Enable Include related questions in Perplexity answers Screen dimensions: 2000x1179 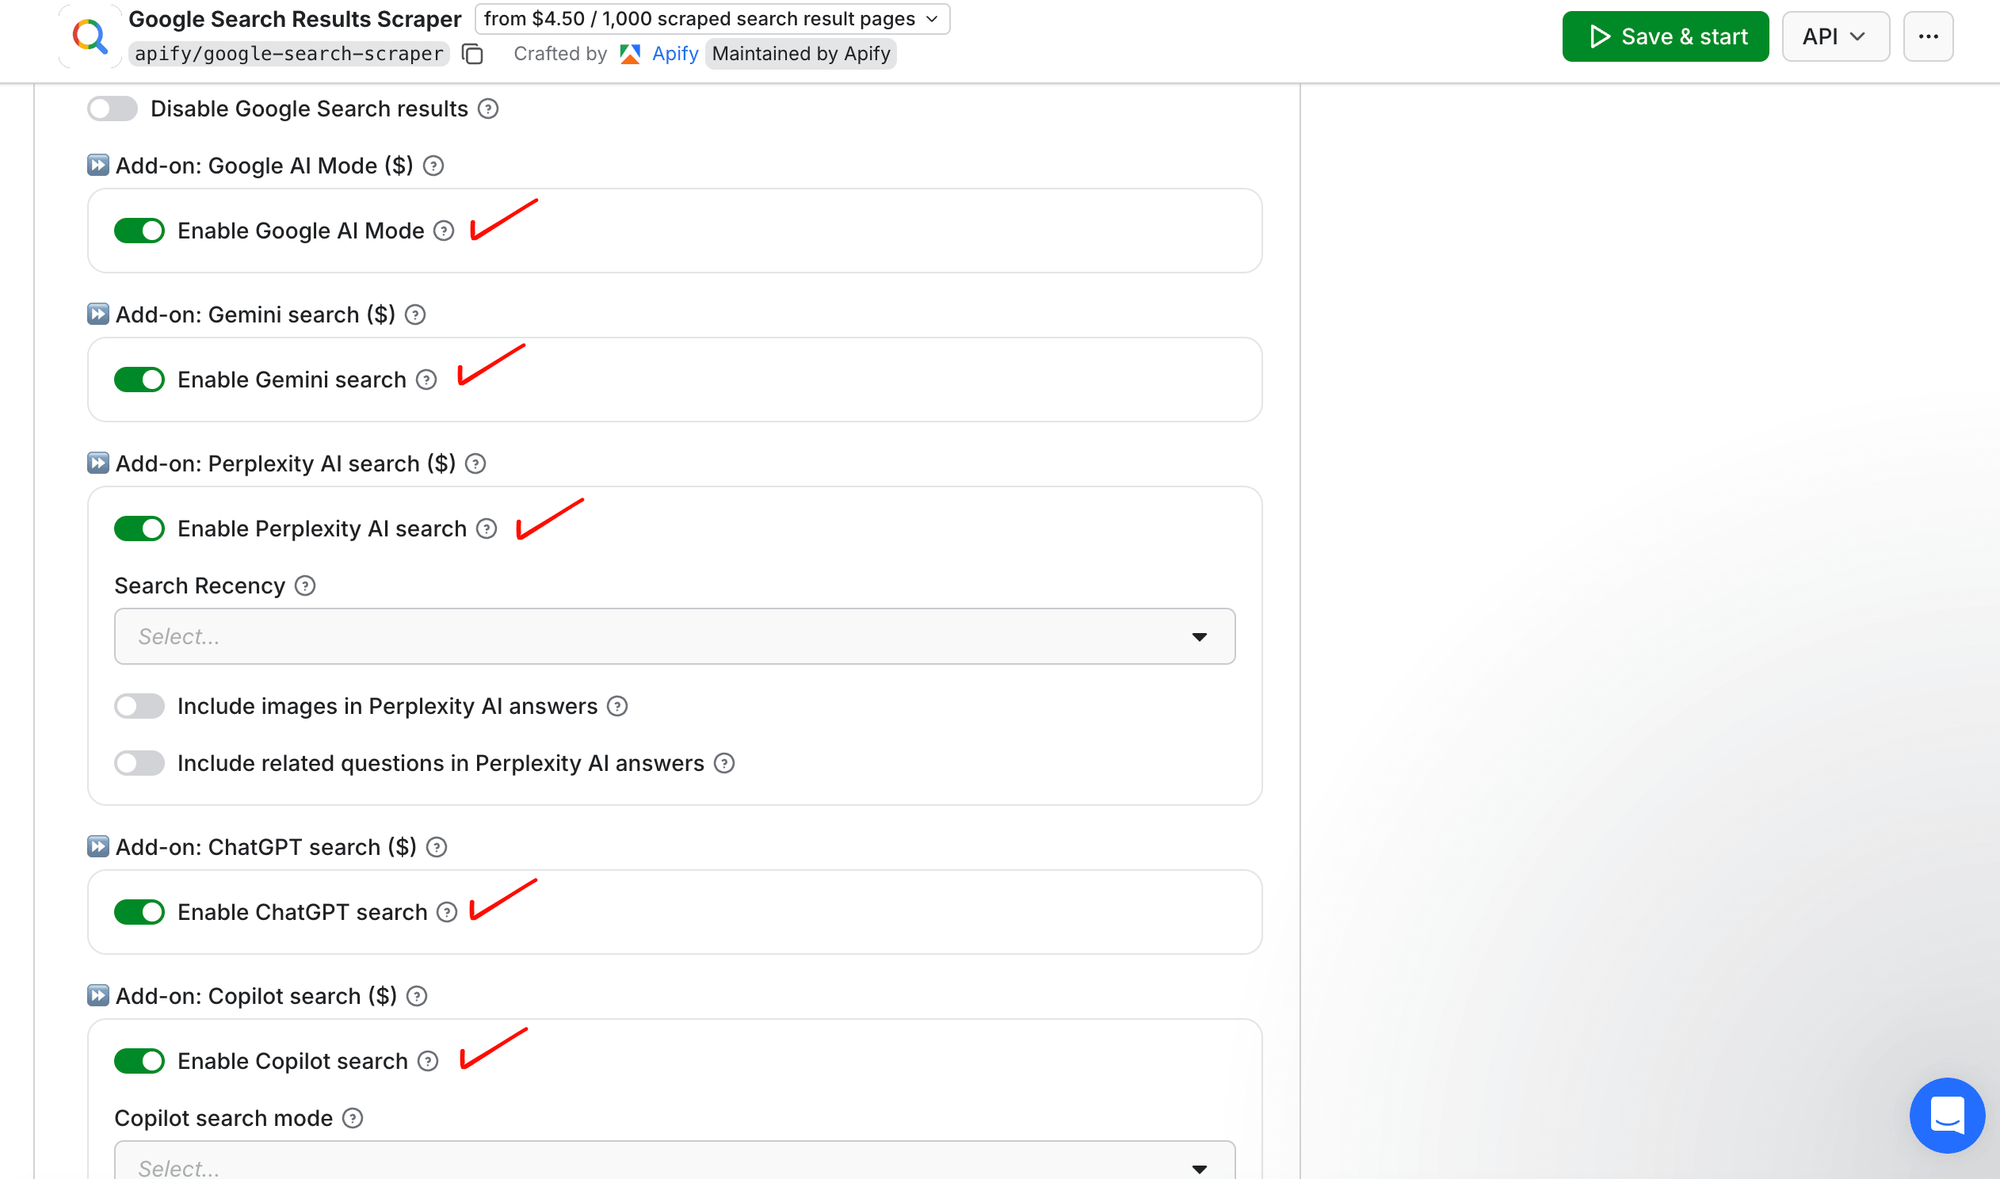139,764
